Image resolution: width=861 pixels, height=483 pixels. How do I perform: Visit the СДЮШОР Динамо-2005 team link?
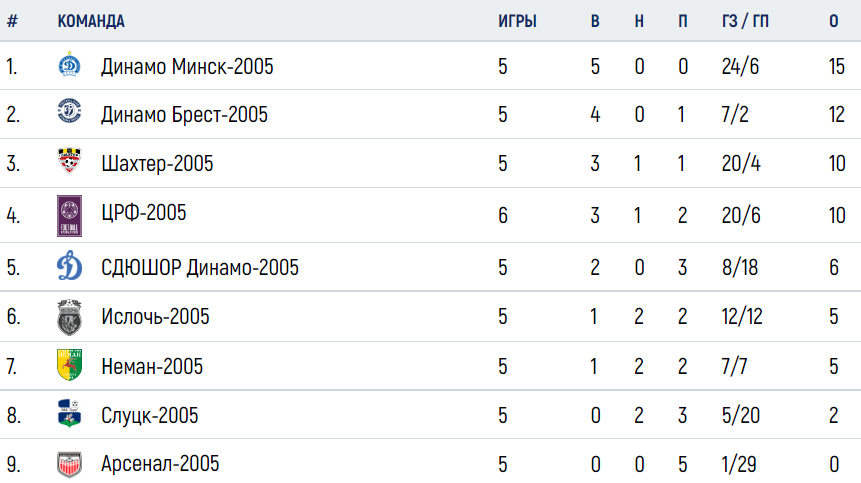tap(200, 267)
